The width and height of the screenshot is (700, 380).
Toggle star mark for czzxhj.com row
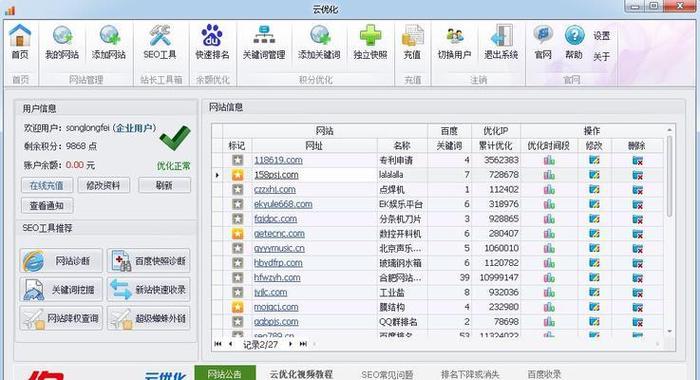pos(238,190)
